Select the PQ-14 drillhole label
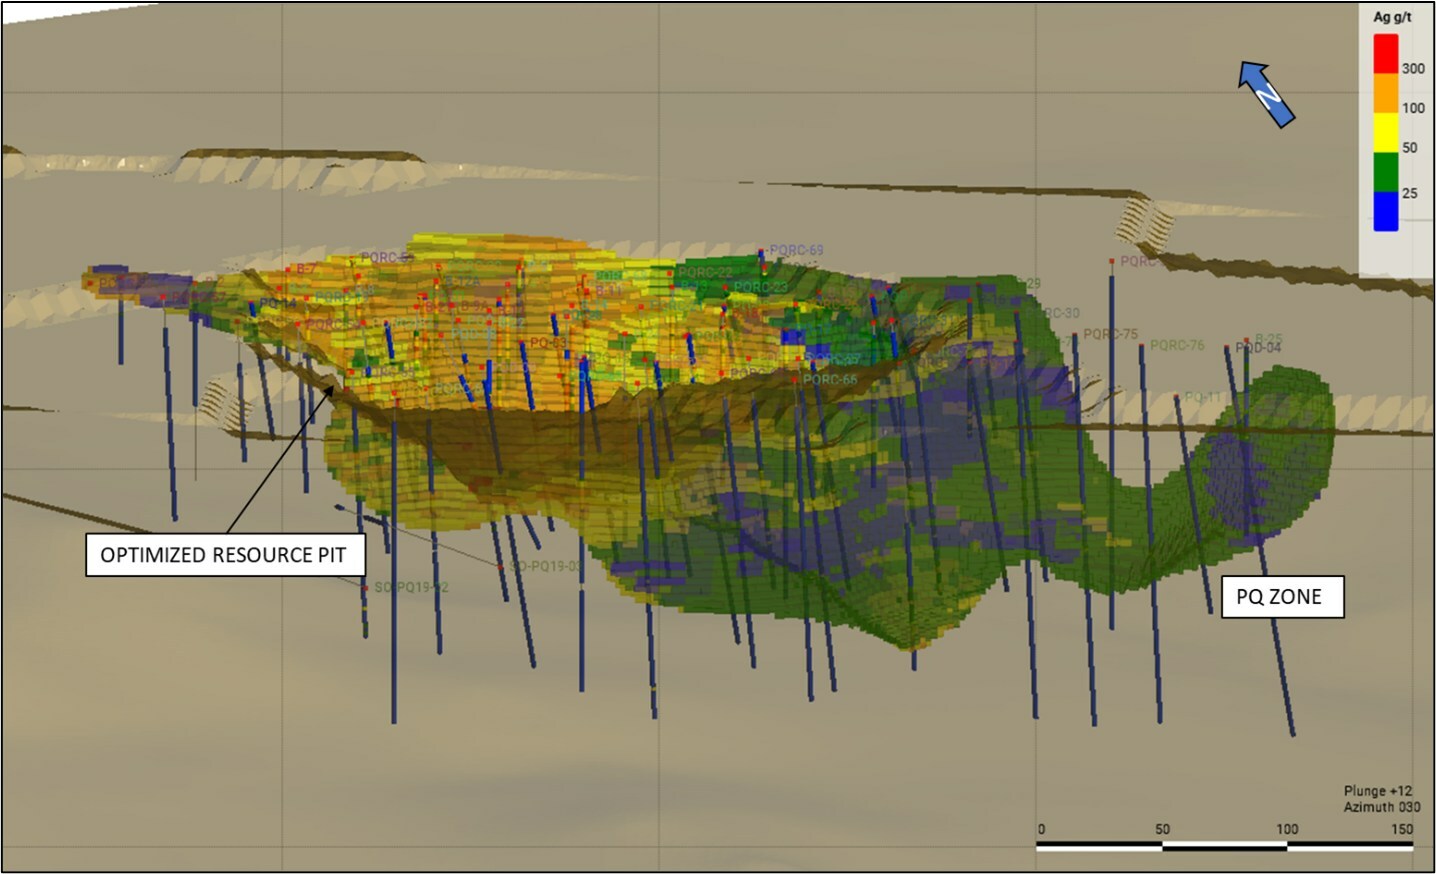Viewport: 1436px width, 874px height. 277,303
